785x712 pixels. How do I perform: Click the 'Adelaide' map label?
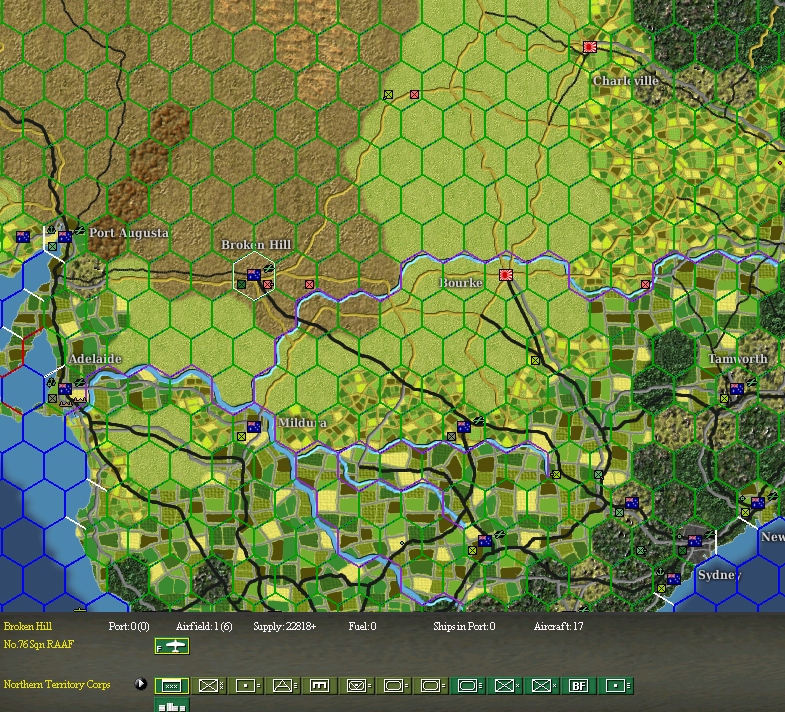pos(95,359)
